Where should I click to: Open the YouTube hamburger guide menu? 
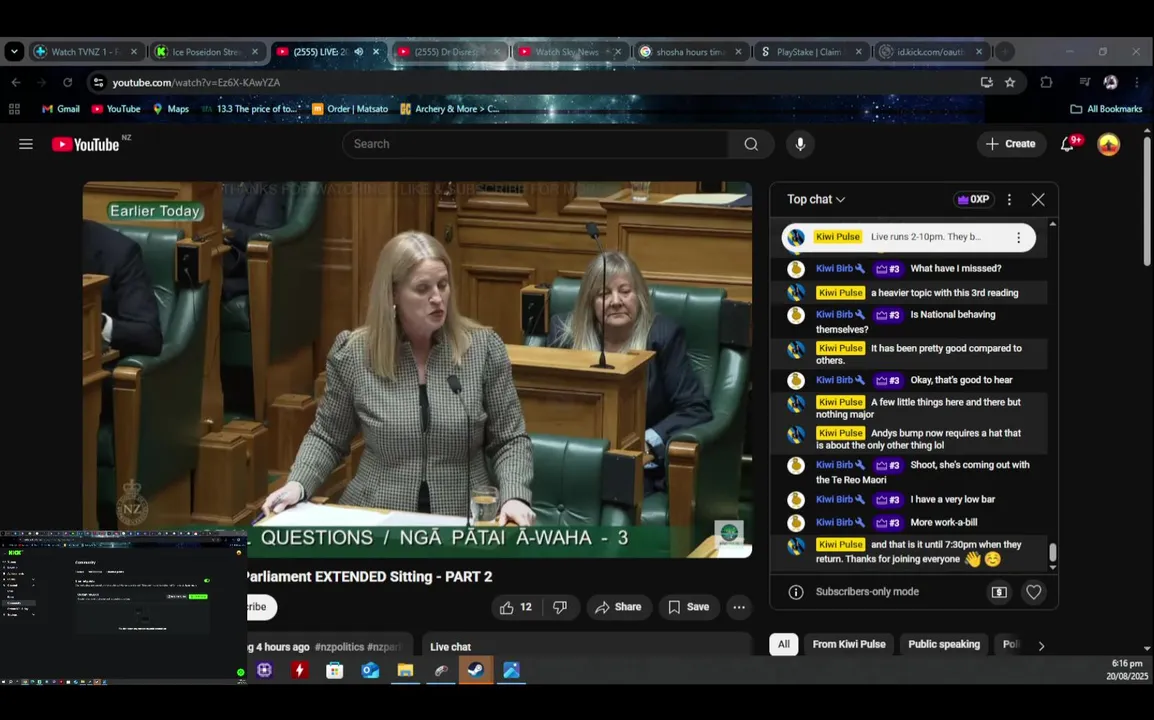(26, 144)
